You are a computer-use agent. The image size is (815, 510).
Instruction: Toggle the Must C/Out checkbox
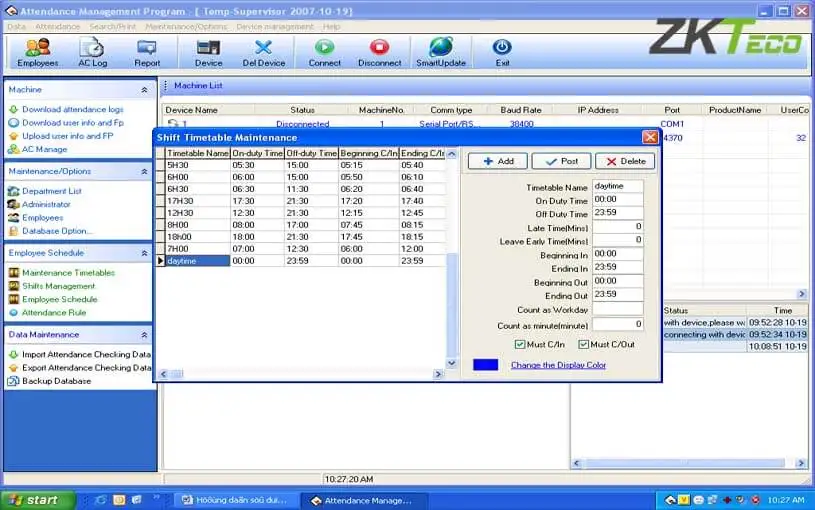point(583,344)
